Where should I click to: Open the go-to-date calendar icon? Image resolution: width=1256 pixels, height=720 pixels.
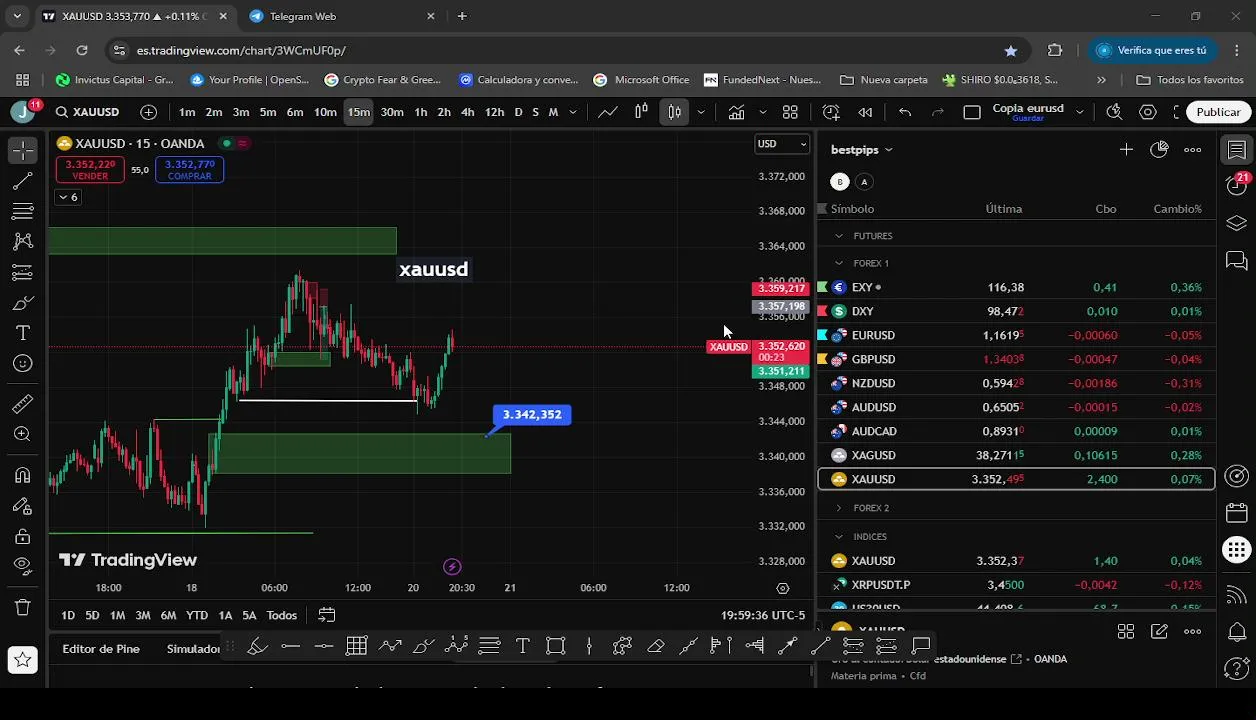(x=327, y=615)
